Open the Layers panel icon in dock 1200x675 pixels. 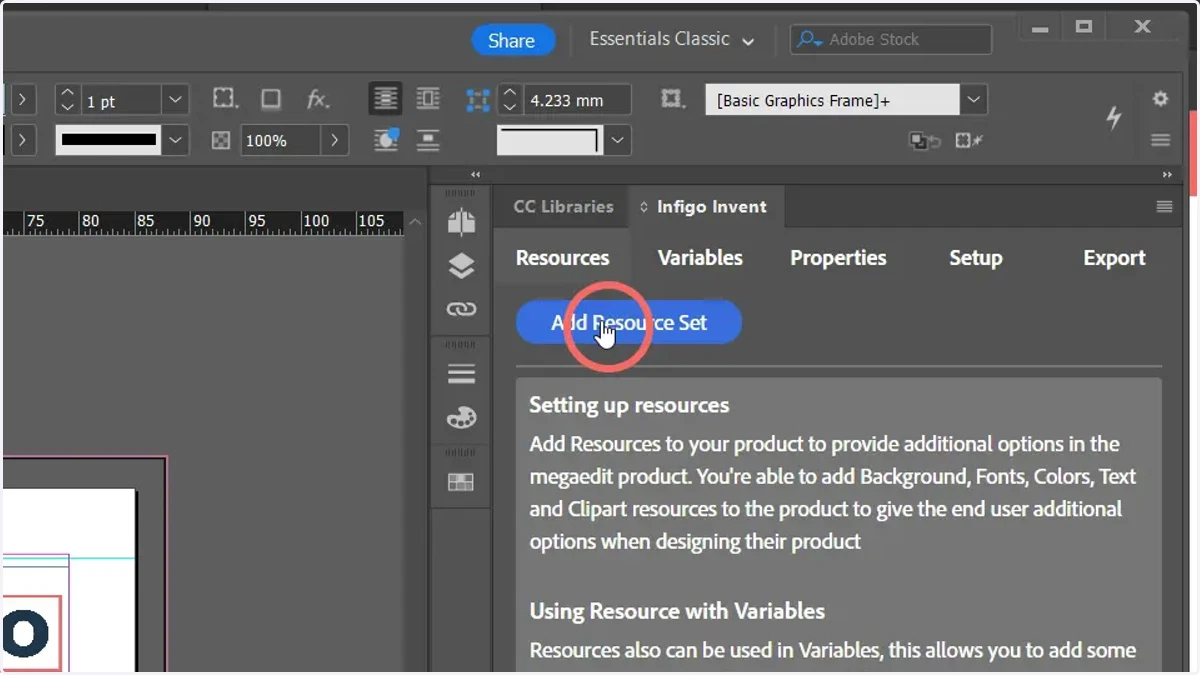point(461,266)
